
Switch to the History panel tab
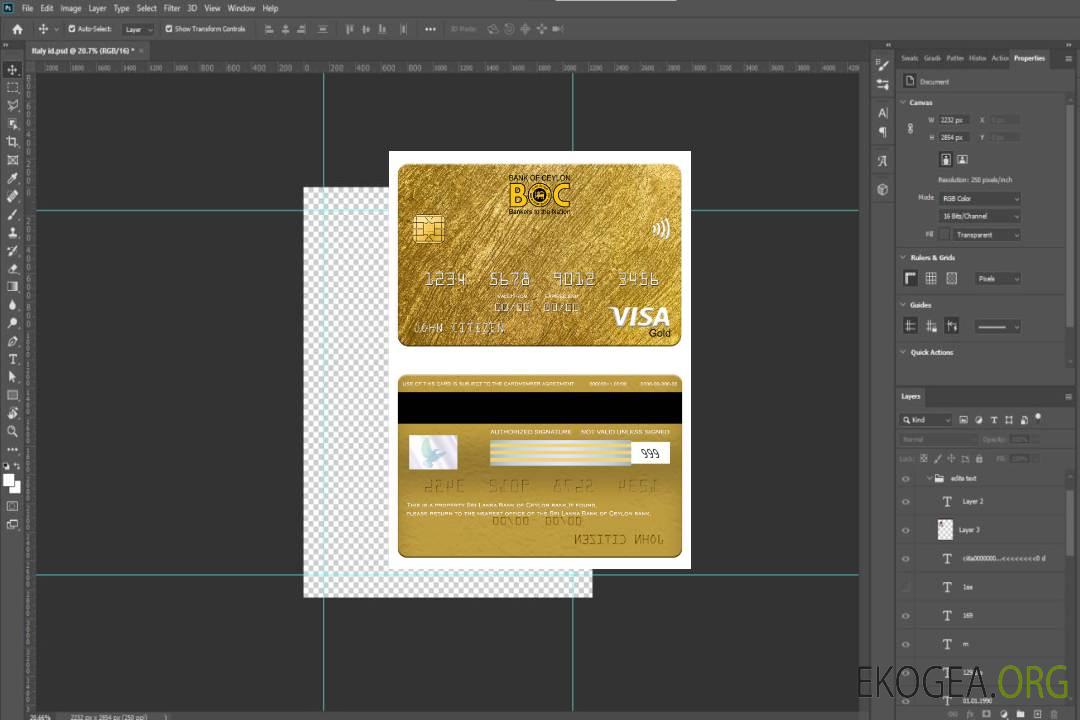(977, 59)
